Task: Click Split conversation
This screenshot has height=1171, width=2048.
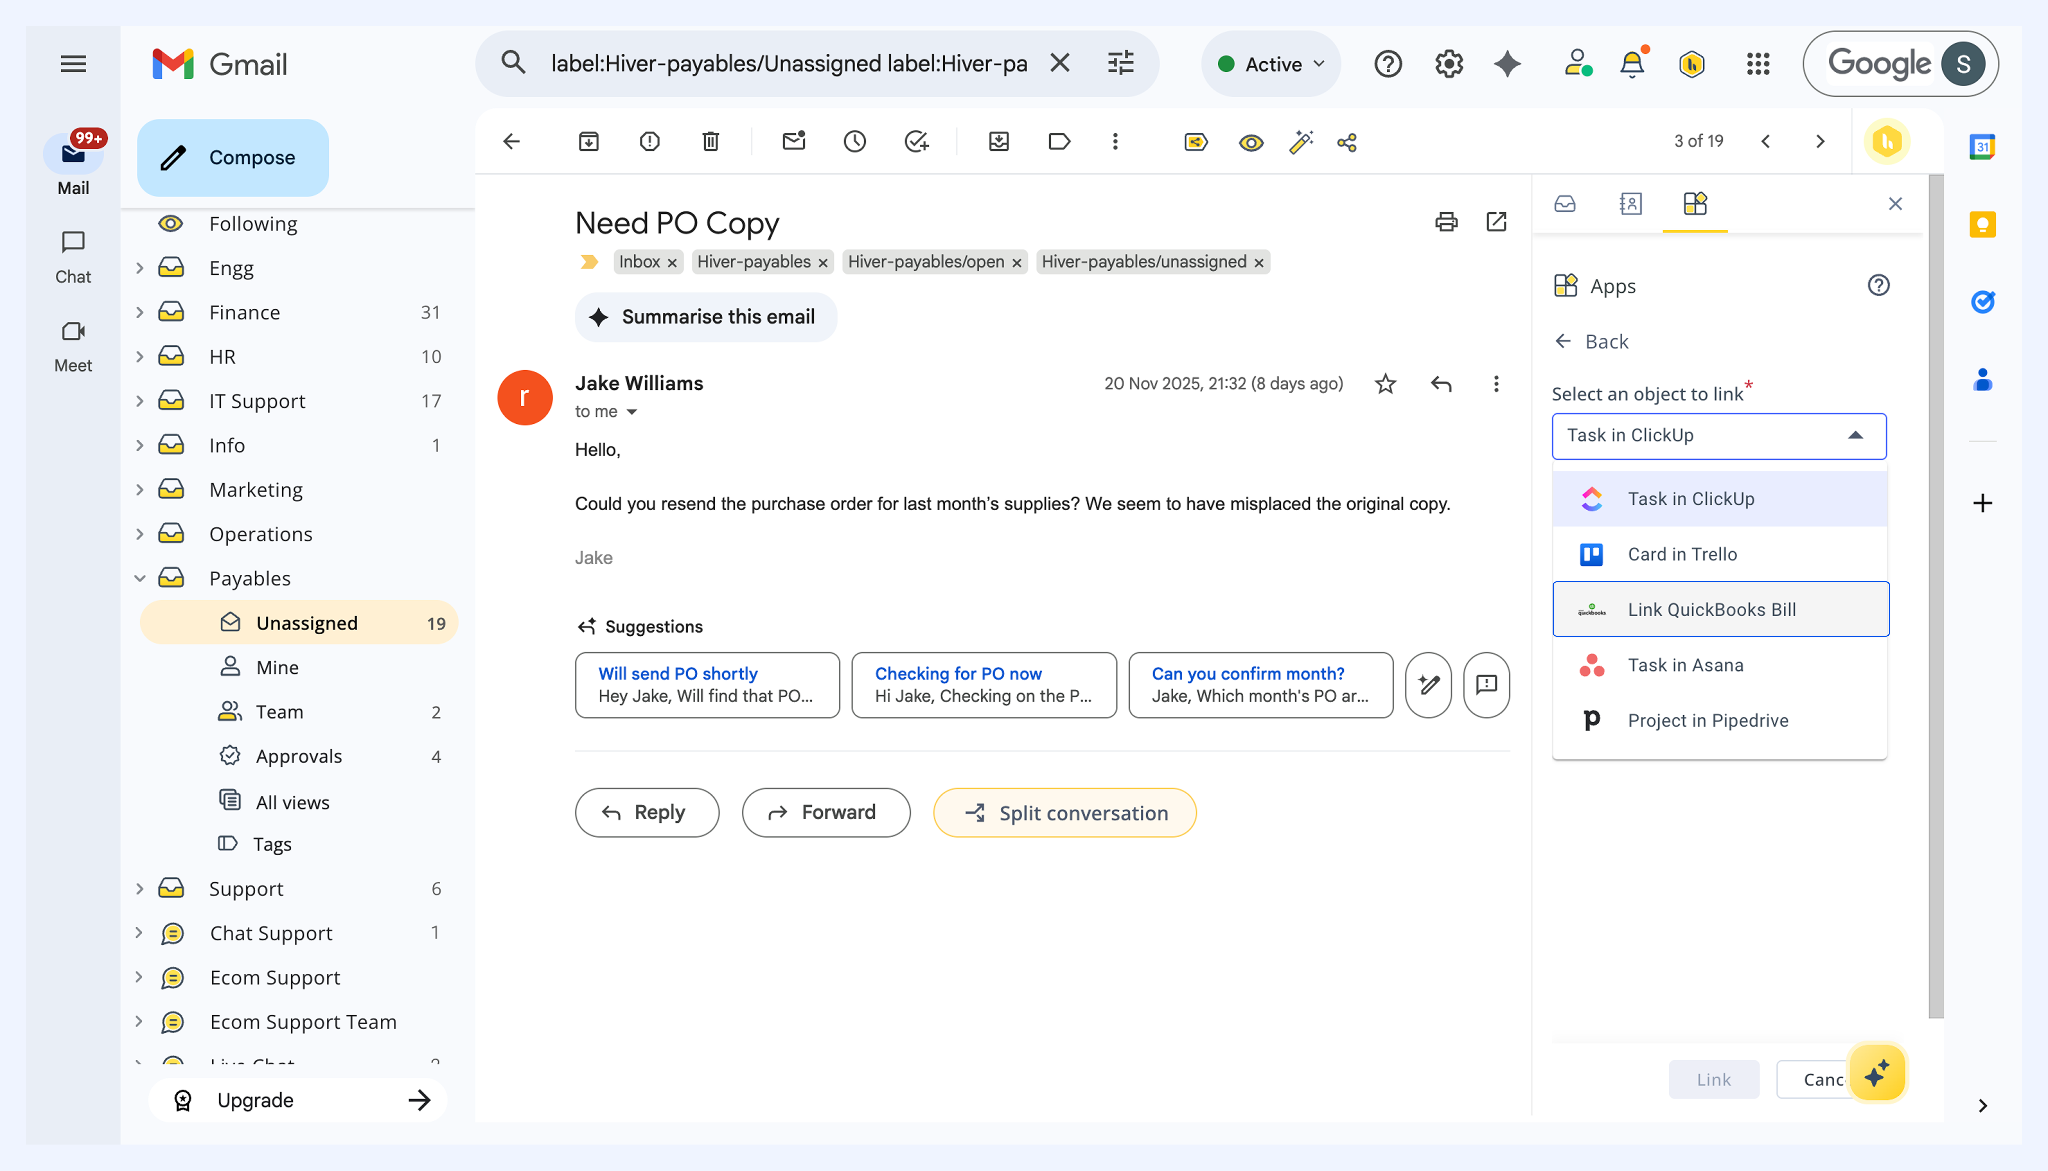Action: 1065,813
